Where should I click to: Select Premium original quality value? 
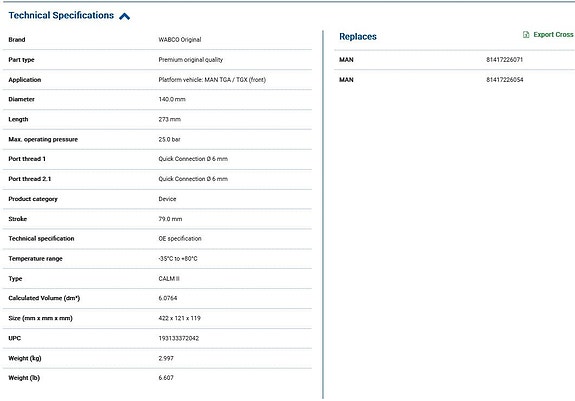[191, 60]
